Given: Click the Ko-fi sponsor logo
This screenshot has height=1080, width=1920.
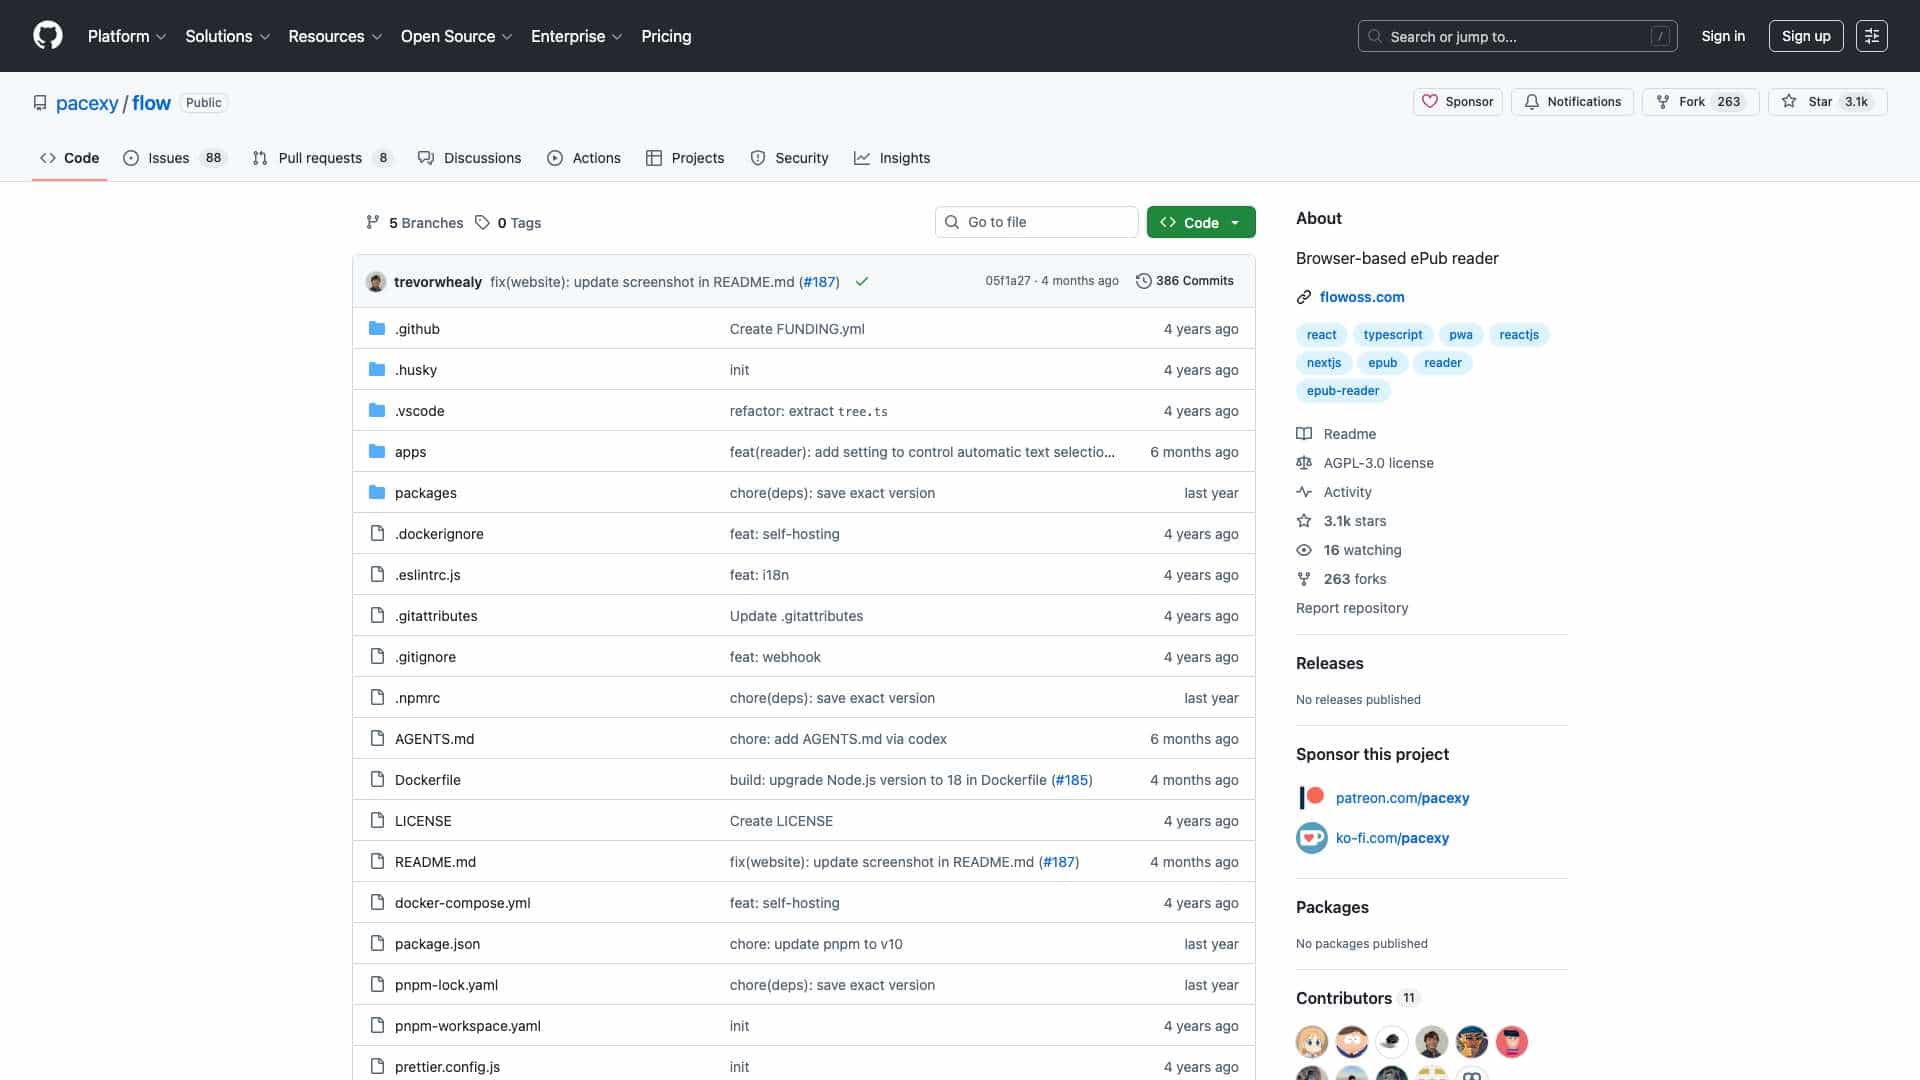Looking at the screenshot, I should pos(1311,838).
